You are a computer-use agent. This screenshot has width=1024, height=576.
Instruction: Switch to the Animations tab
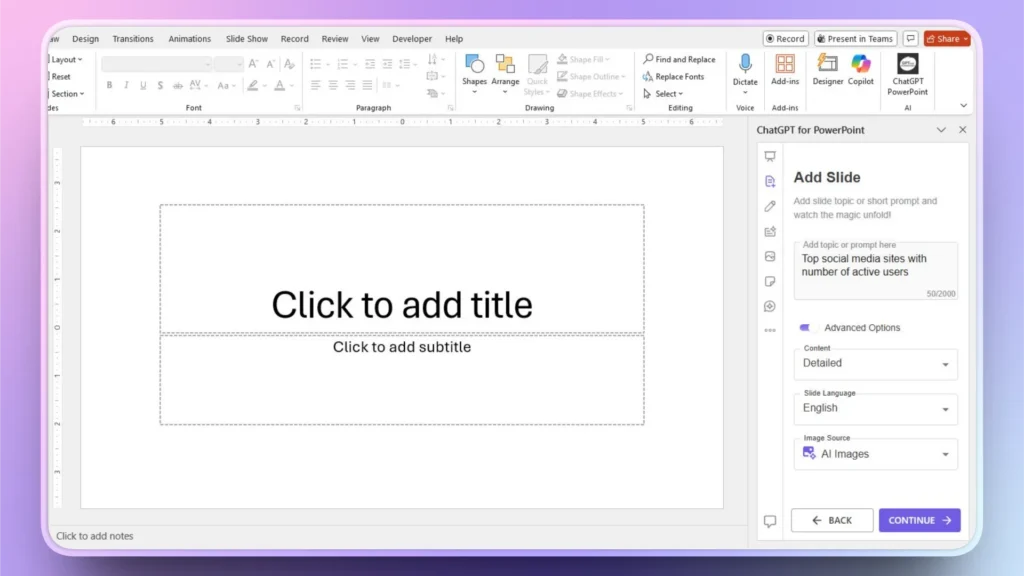189,38
